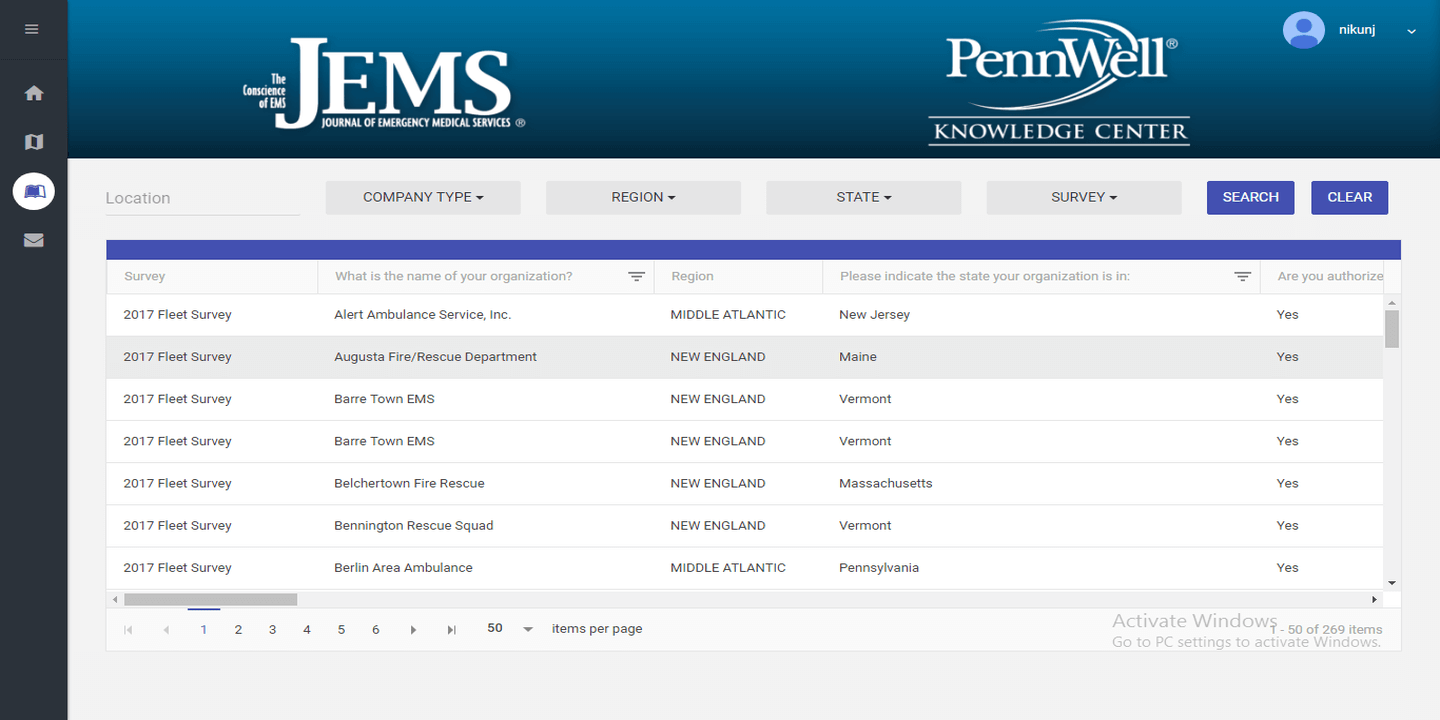Expand the nikunj account chevron
Screen dimensions: 1440x720
1412,32
